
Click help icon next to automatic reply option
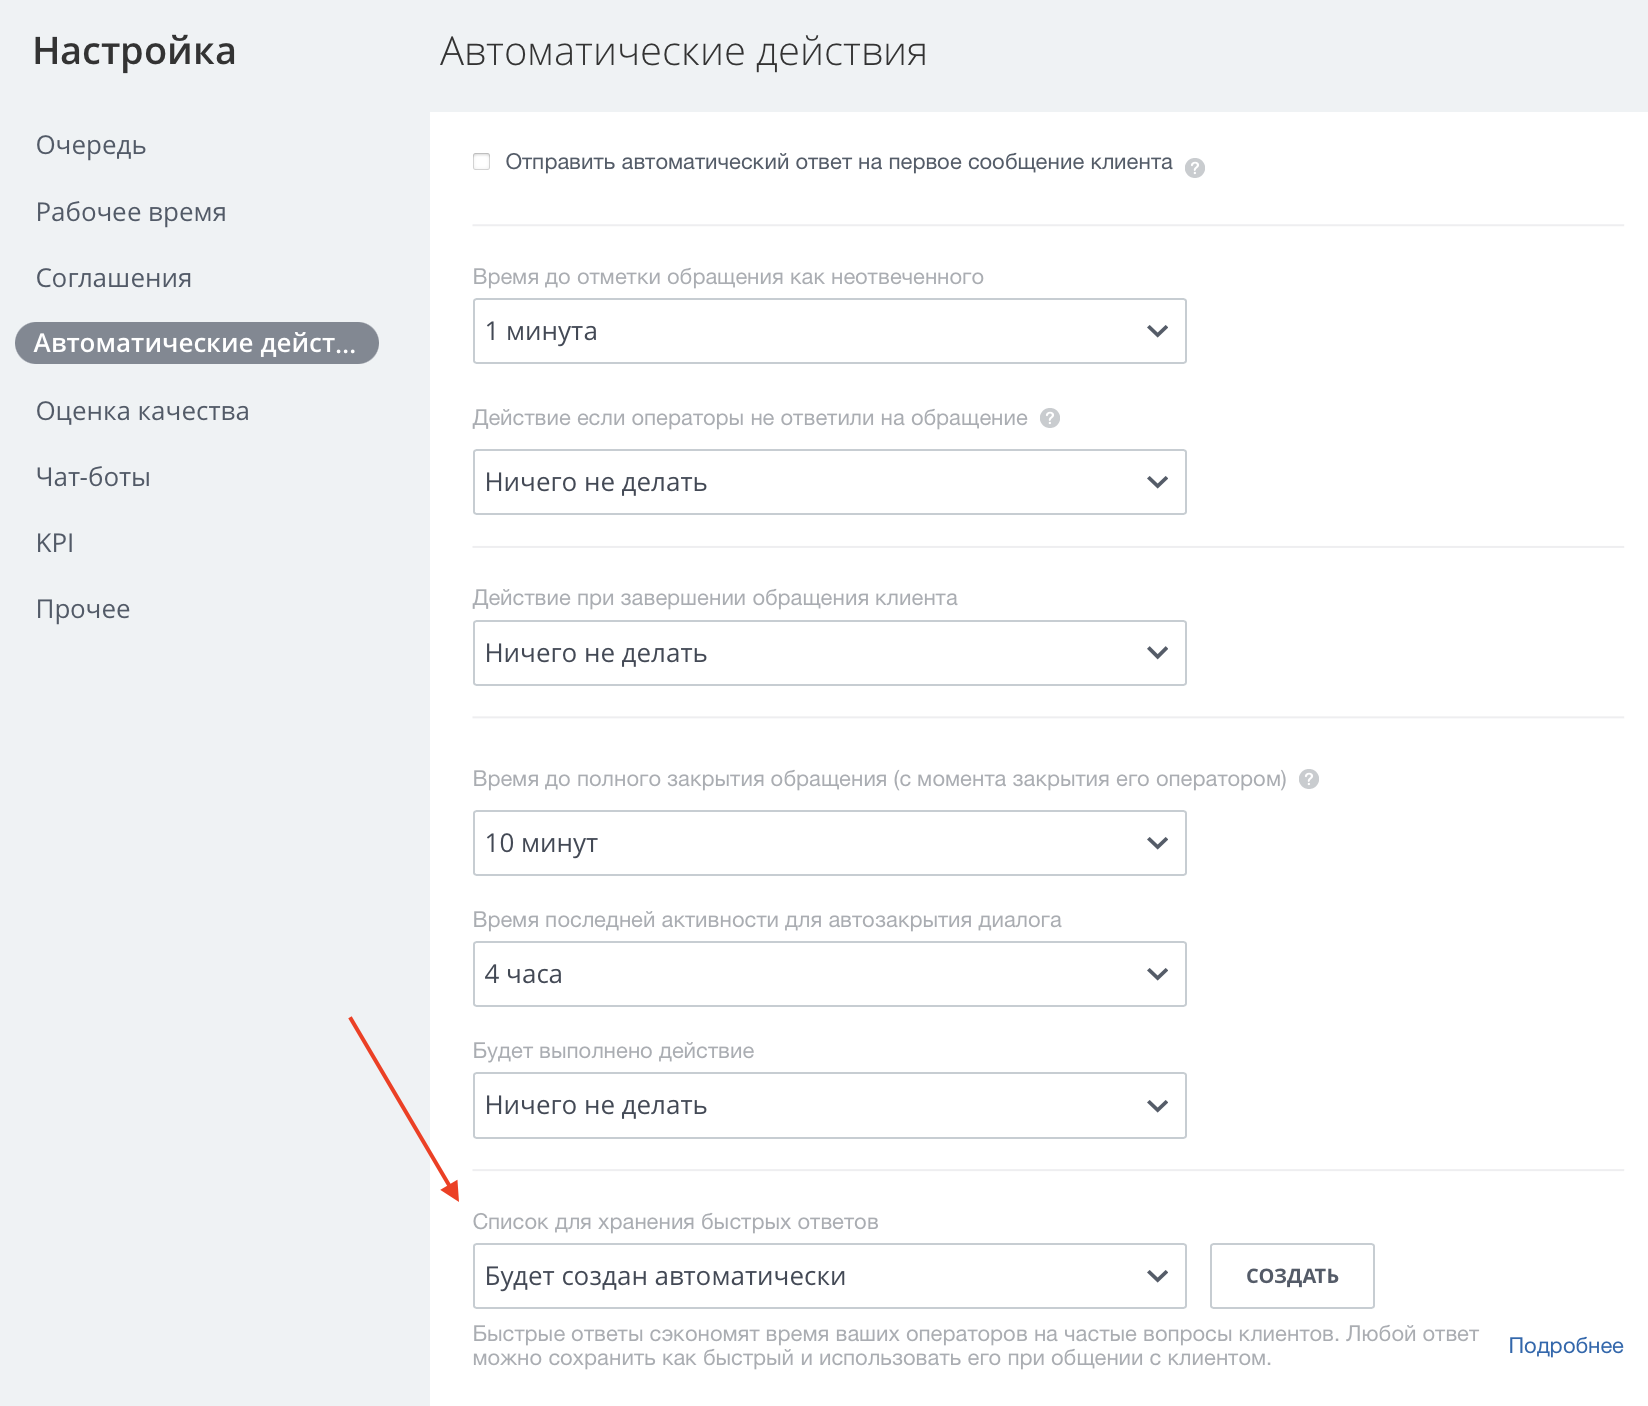click(x=1194, y=168)
